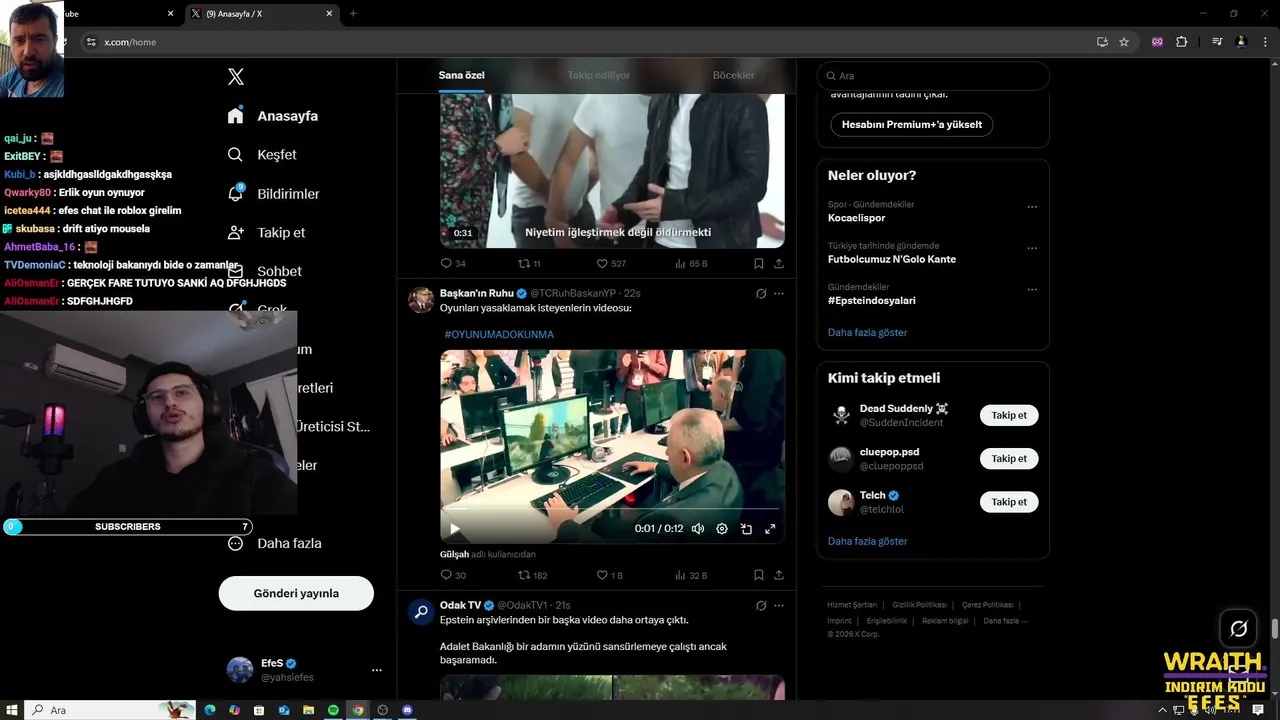Viewport: 1280px width, 720px height.
Task: Click Daha fazla göster under Kimi takip etmeli
Action: [x=867, y=541]
